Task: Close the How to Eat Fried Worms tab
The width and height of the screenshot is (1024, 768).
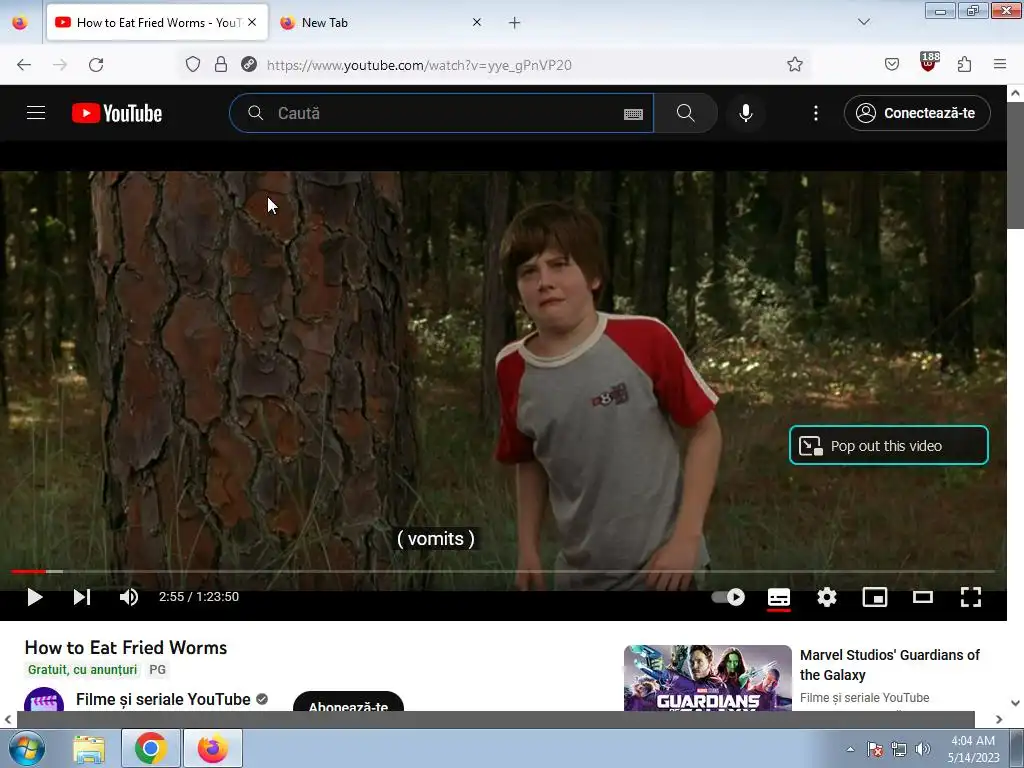Action: point(252,22)
